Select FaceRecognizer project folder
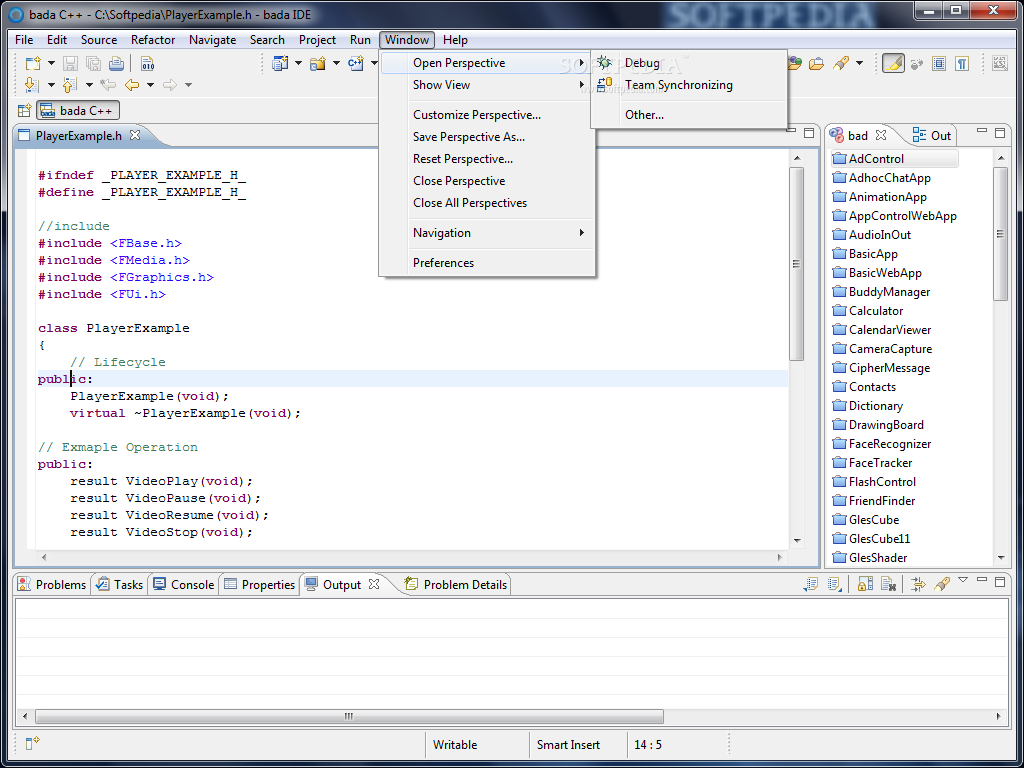Screen dimensions: 1024x768 point(882,444)
